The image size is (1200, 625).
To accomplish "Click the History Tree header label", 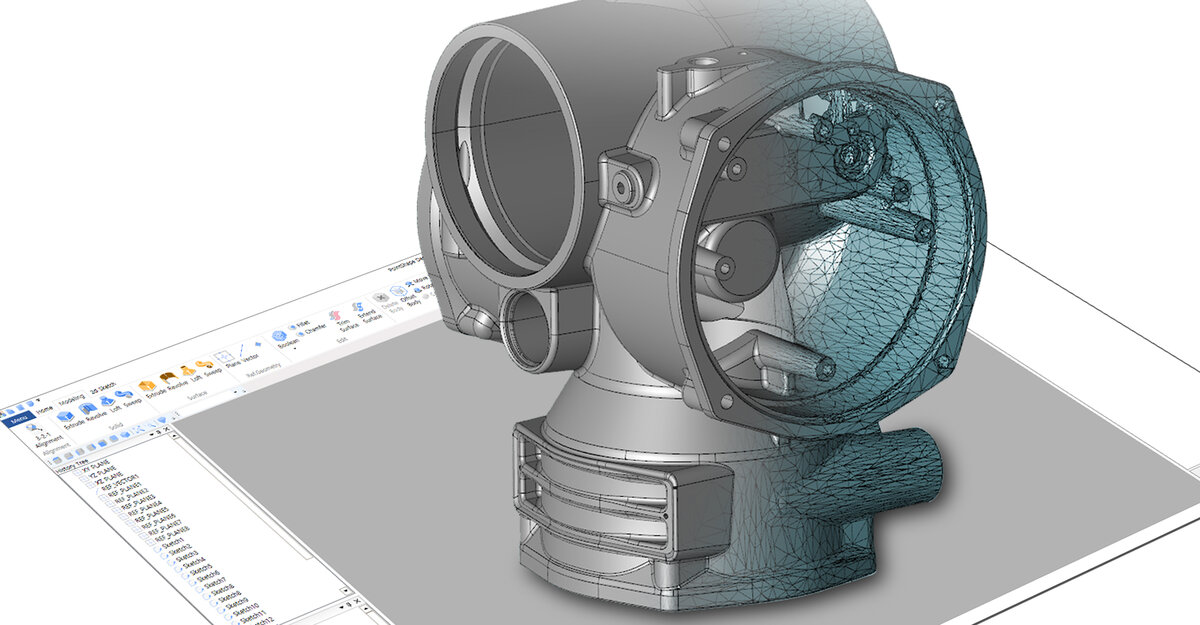I will coord(71,467).
